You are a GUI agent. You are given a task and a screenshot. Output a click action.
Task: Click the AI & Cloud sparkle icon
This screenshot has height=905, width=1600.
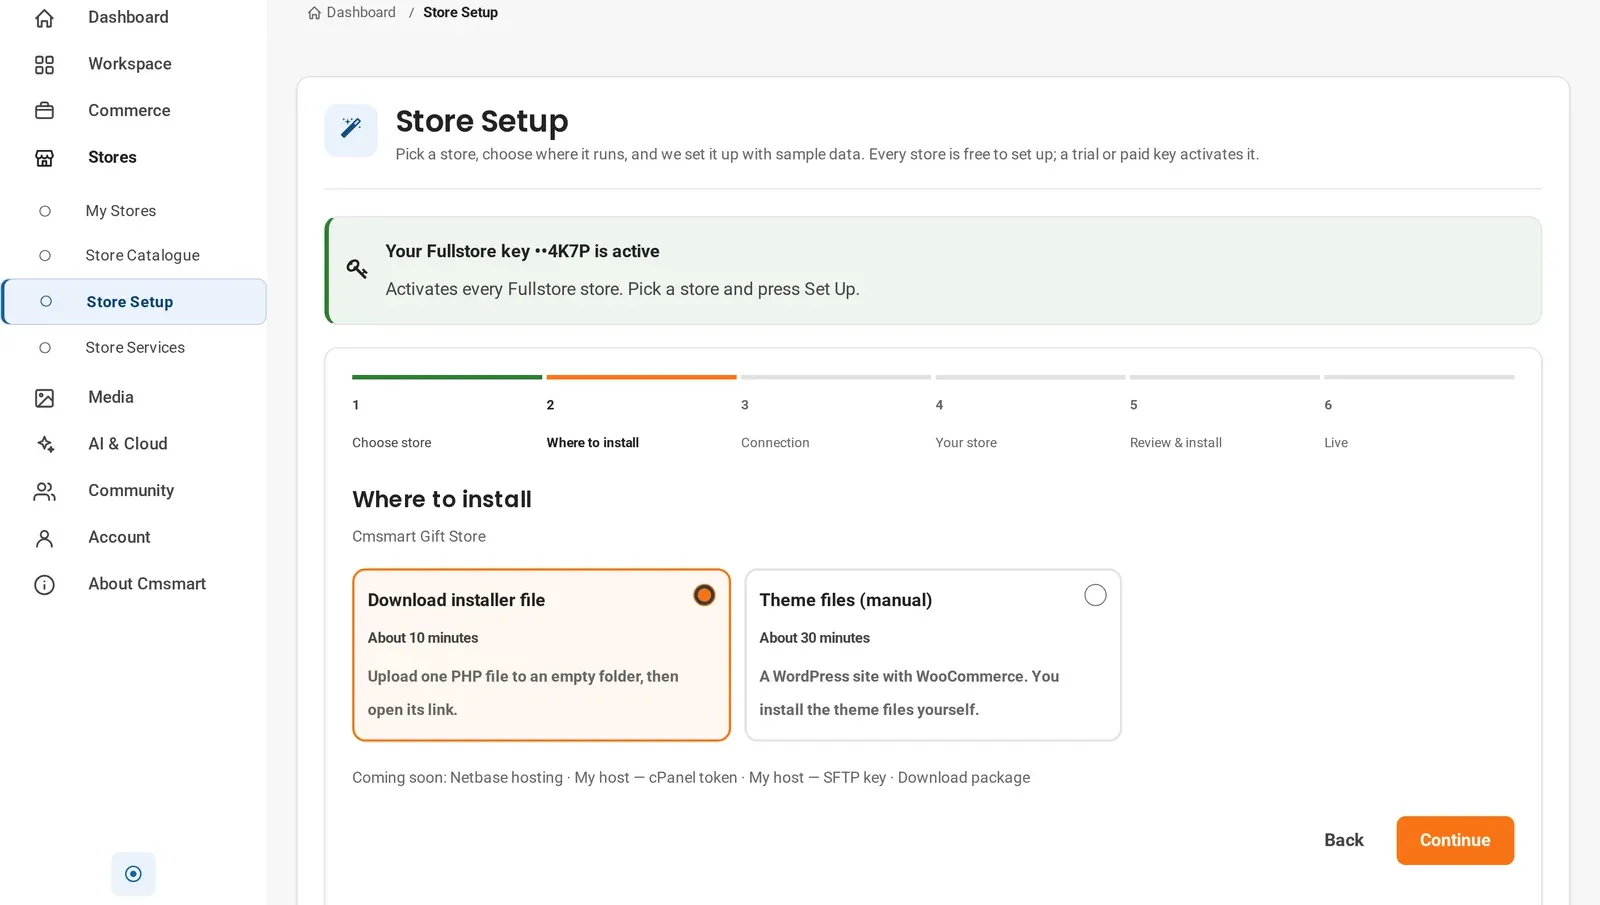(44, 444)
